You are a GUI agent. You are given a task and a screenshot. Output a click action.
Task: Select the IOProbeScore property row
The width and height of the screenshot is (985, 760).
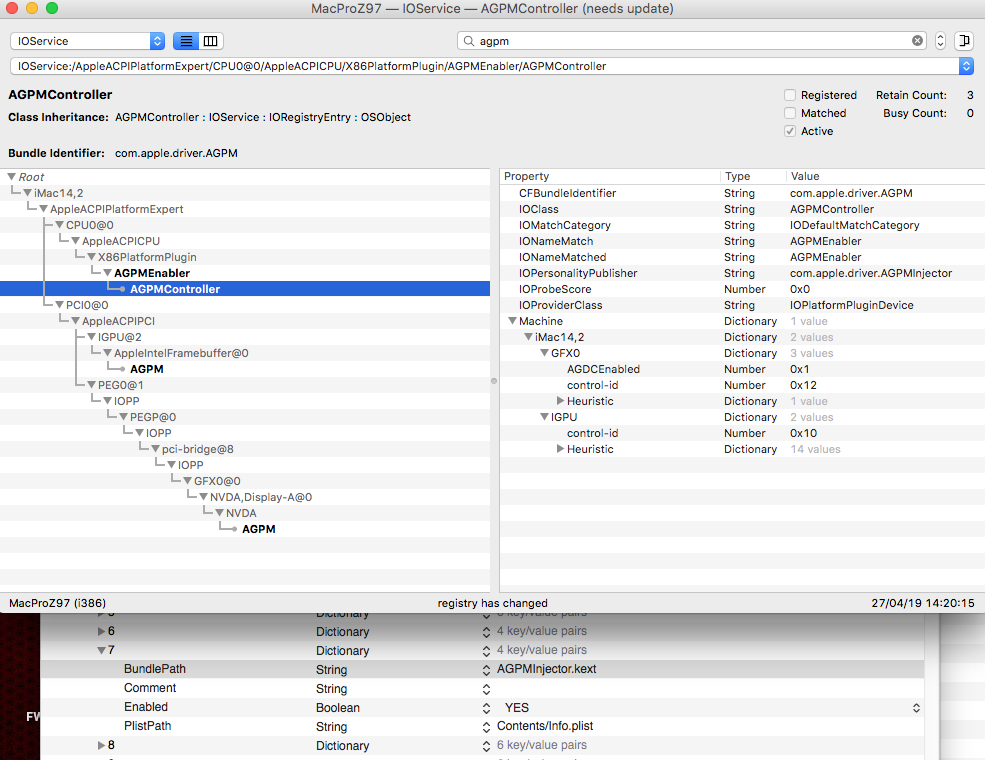tap(743, 290)
